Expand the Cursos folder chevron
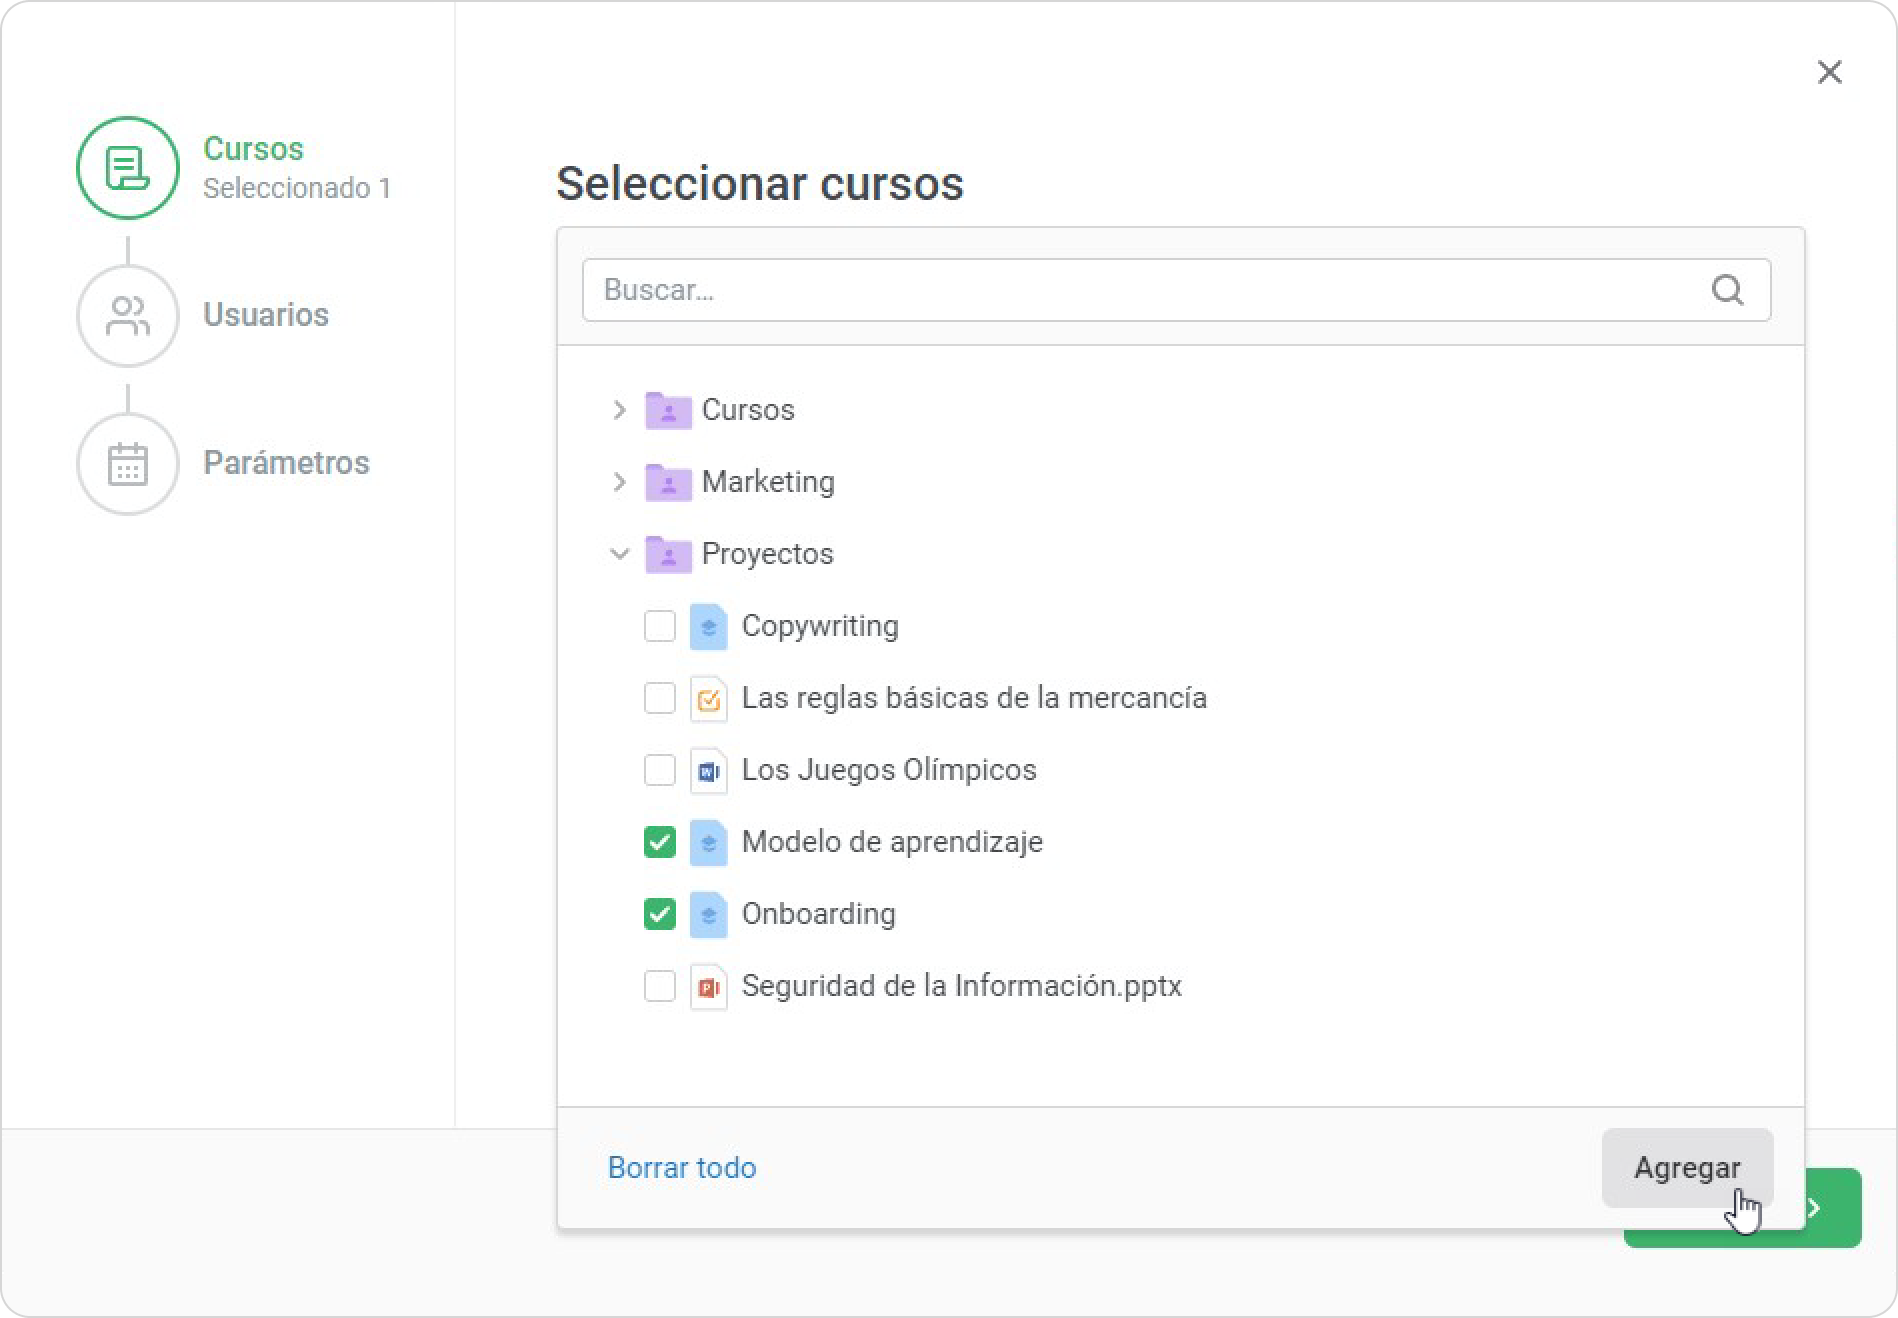 tap(619, 410)
